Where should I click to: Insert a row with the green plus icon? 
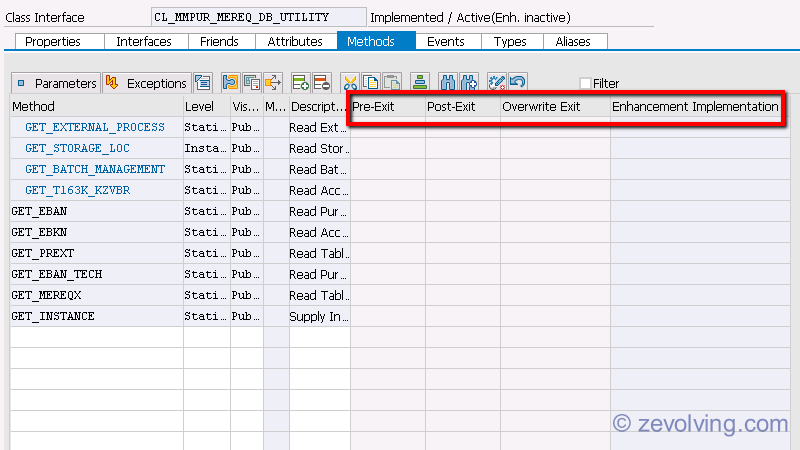click(x=300, y=83)
